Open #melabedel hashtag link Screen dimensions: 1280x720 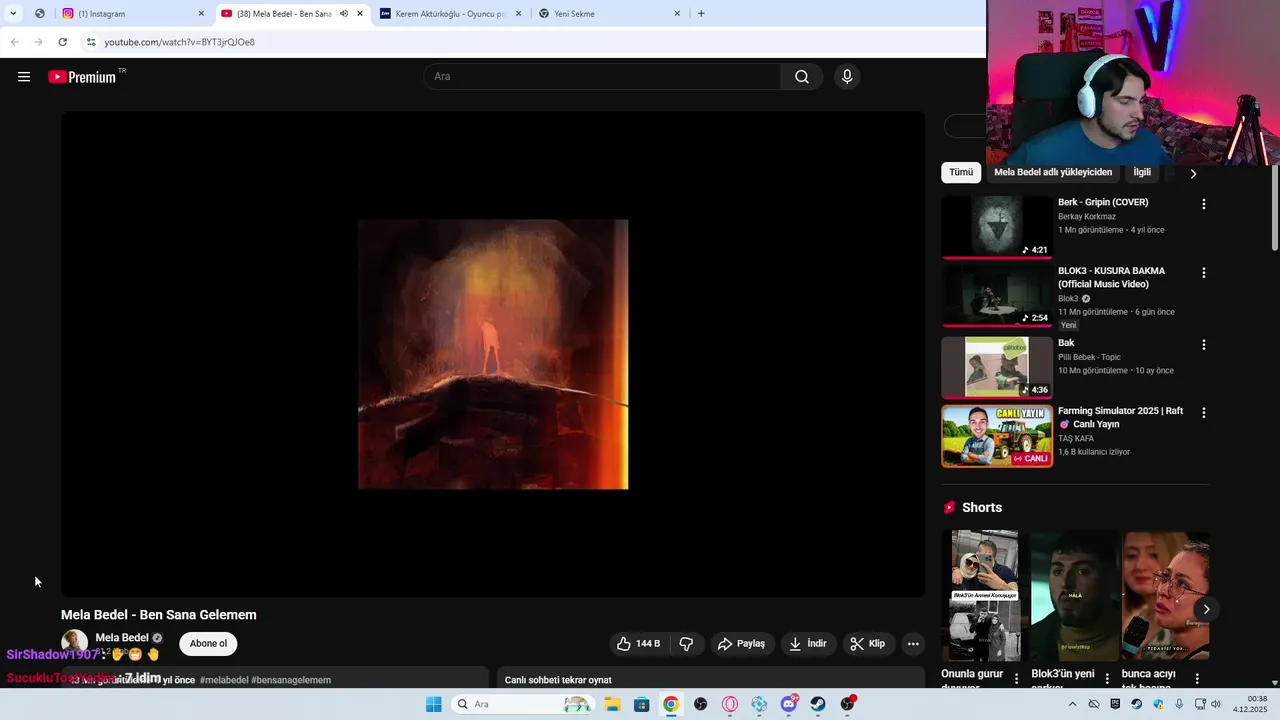[224, 680]
